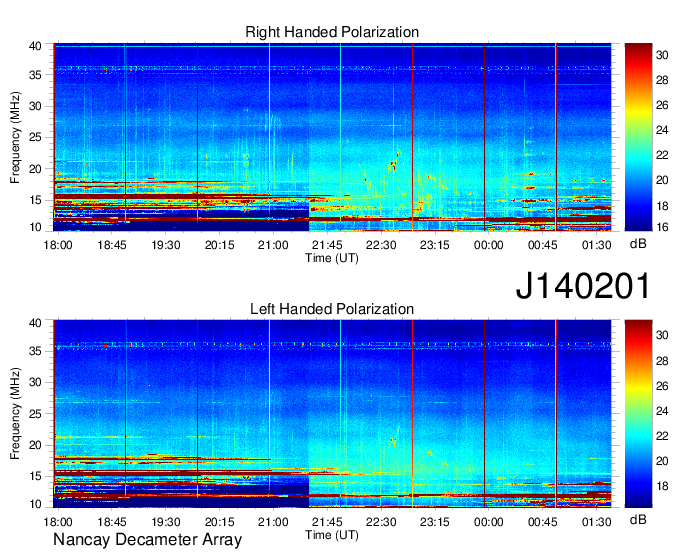Click 20 MHz frequency tick of right-handed plot
680x552 pixels.
coord(36,169)
